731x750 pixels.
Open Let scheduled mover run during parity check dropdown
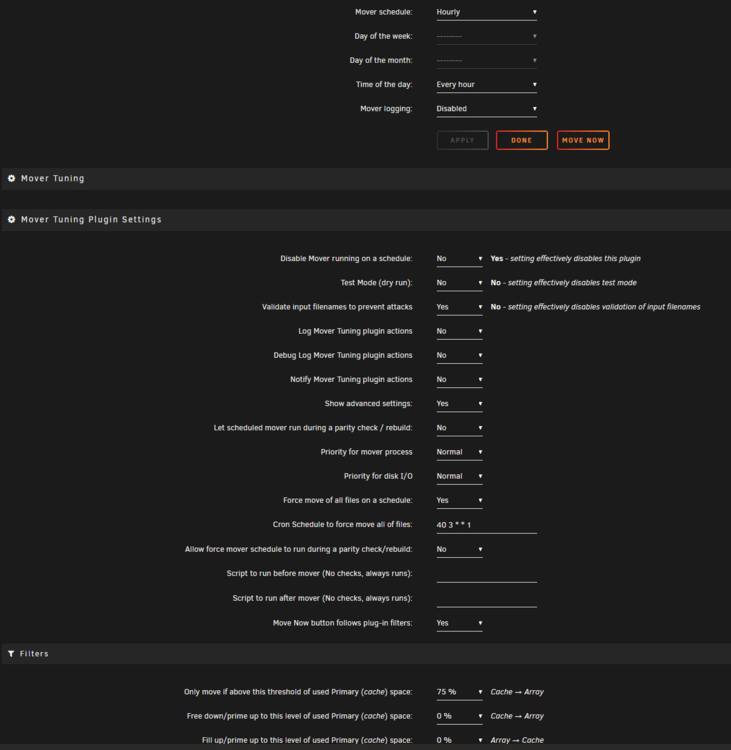[459, 428]
